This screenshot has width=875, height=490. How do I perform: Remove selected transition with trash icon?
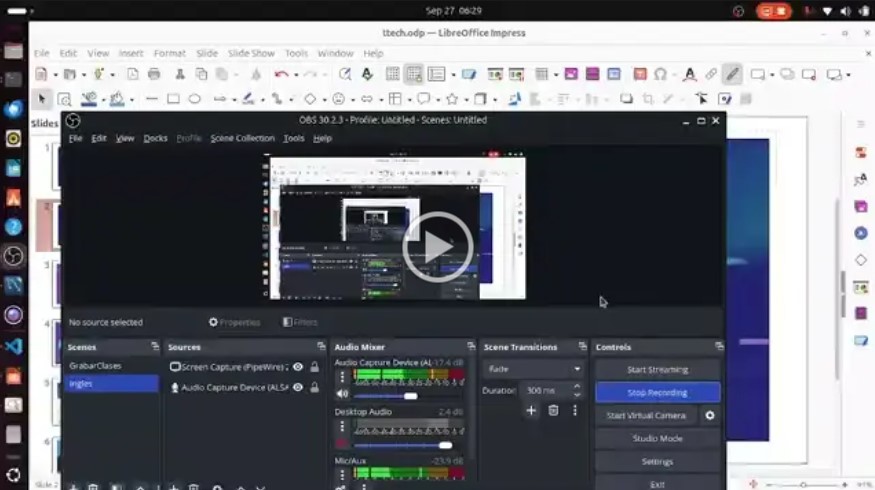tap(553, 411)
